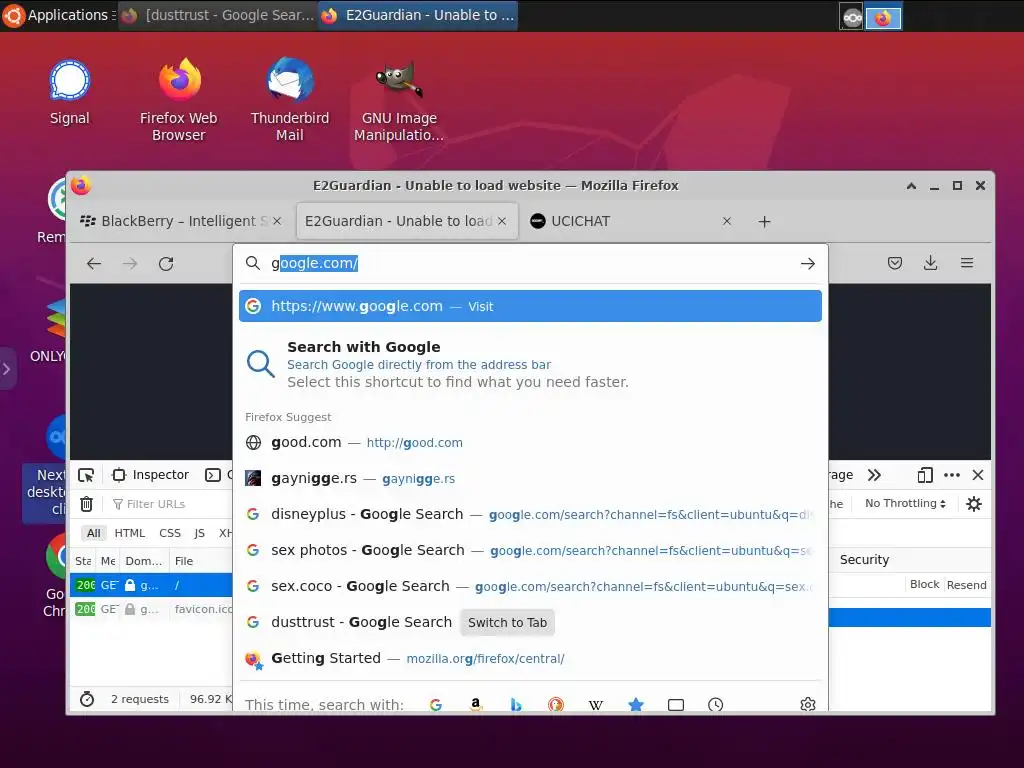
Task: Close the BlackBerry tab
Action: pyautogui.click(x=277, y=221)
